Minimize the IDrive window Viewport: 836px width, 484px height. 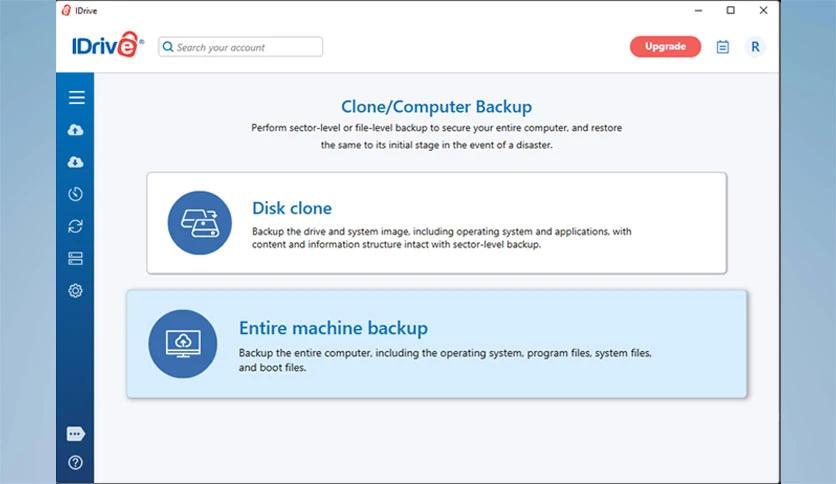698,10
